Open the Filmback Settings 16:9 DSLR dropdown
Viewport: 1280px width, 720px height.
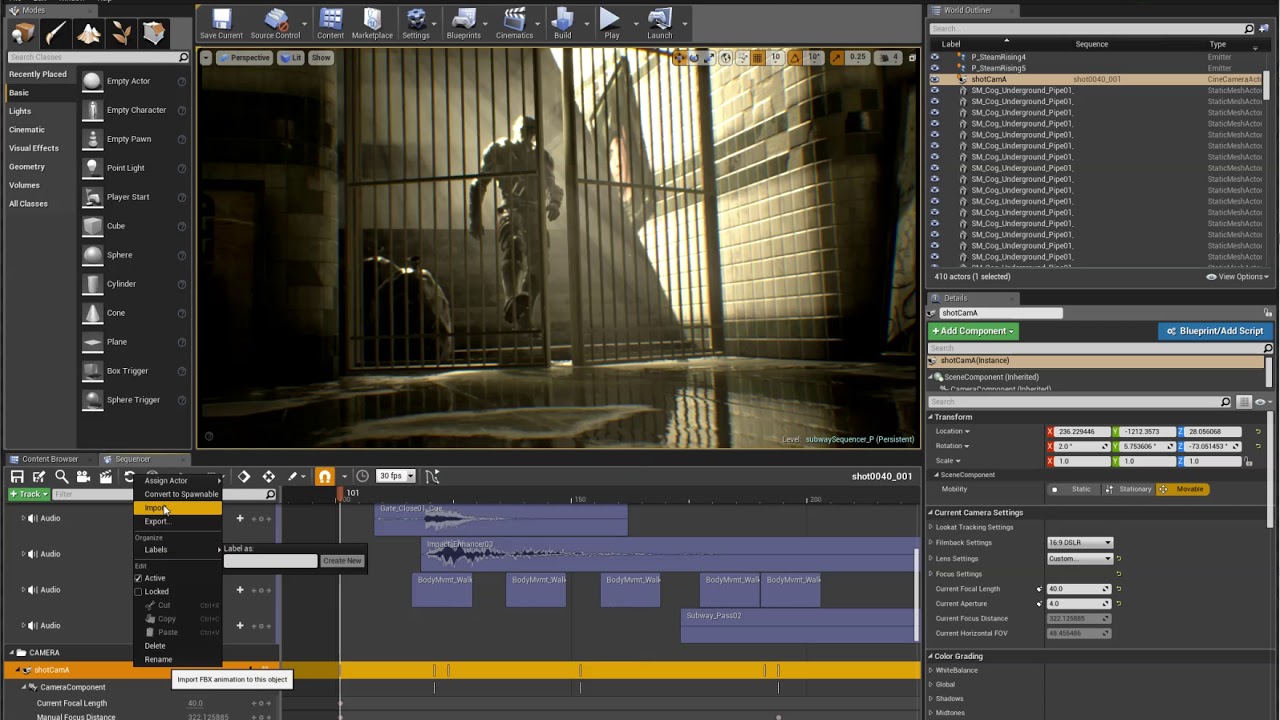pos(1079,543)
